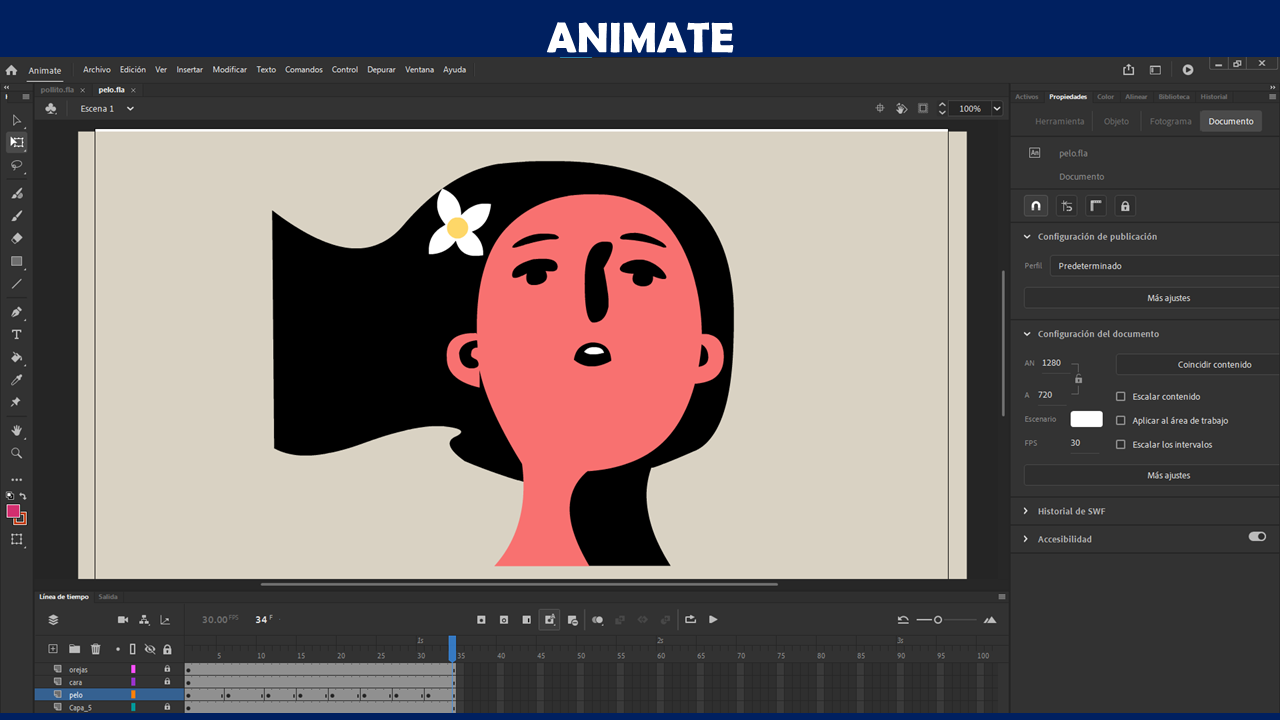Click the delete layer trash icon
Viewport: 1280px width, 720px height.
pyautogui.click(x=96, y=649)
